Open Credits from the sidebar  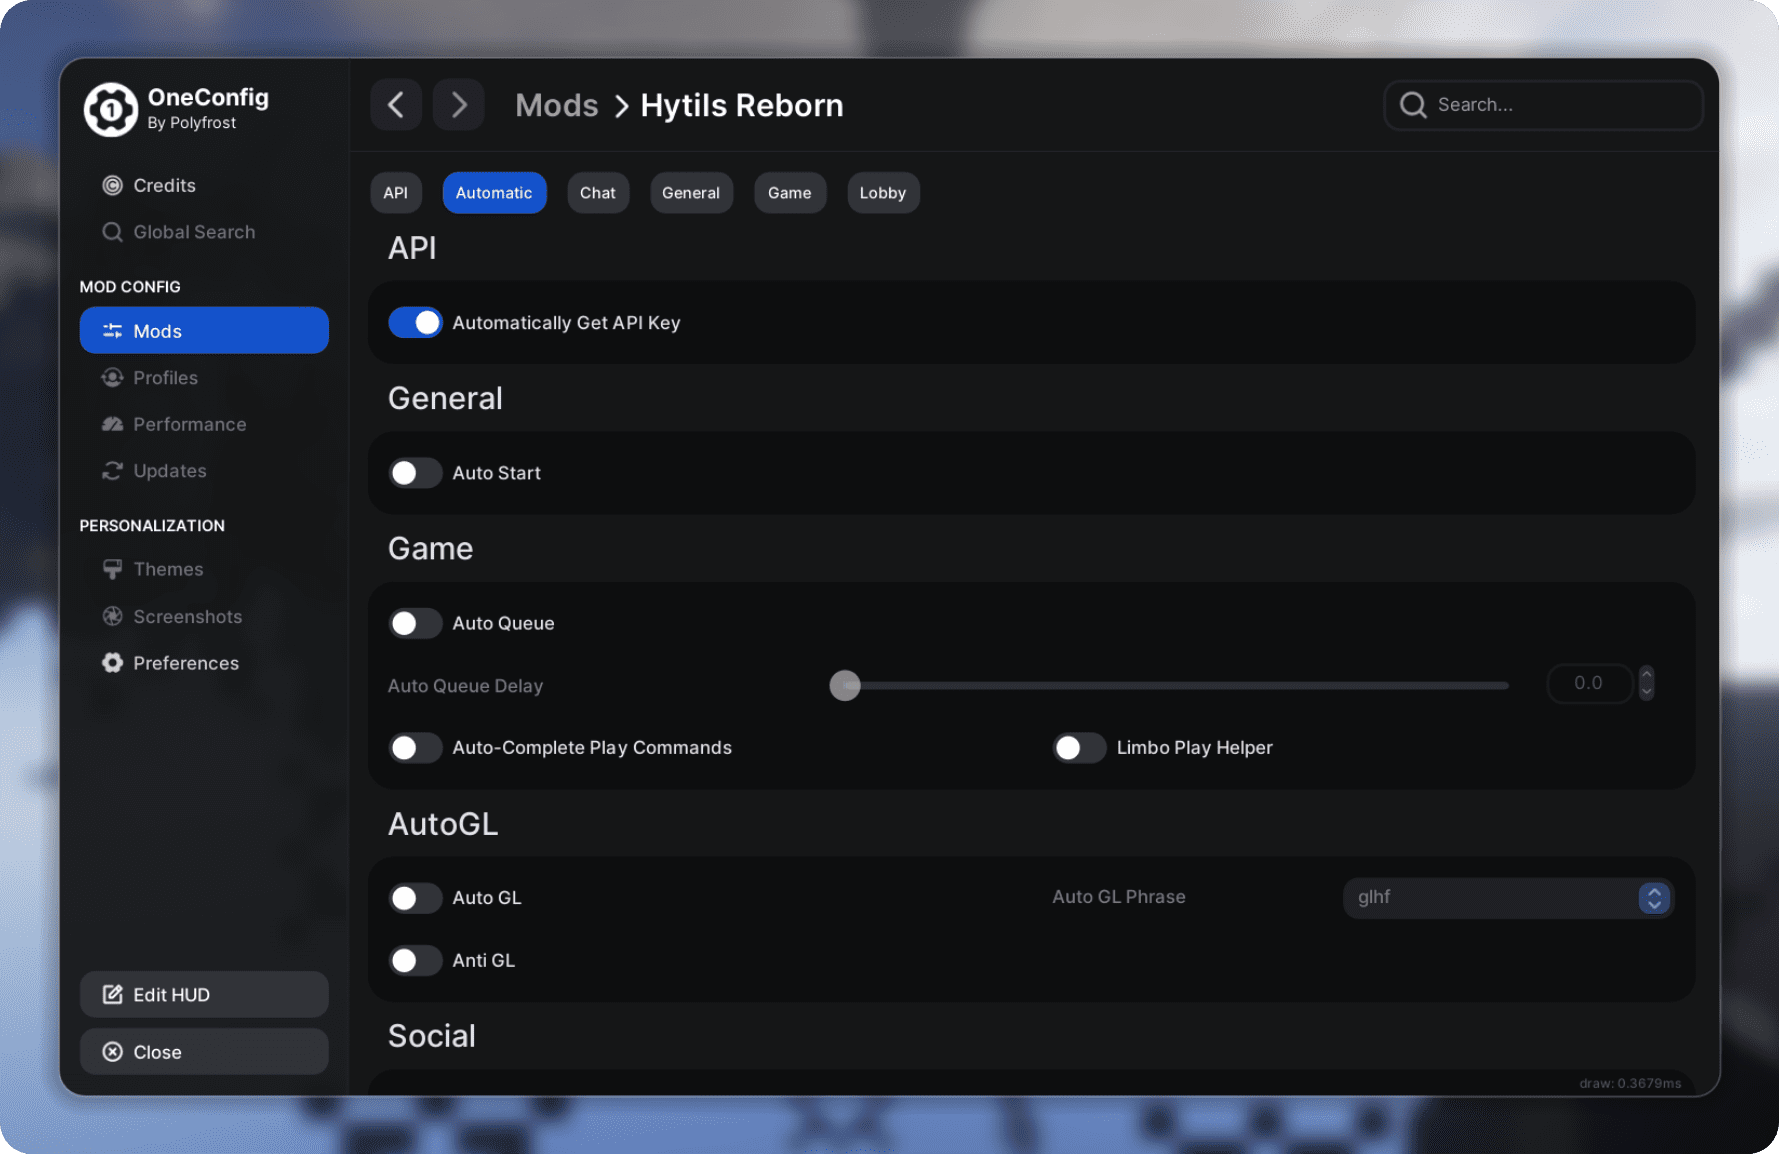(164, 185)
